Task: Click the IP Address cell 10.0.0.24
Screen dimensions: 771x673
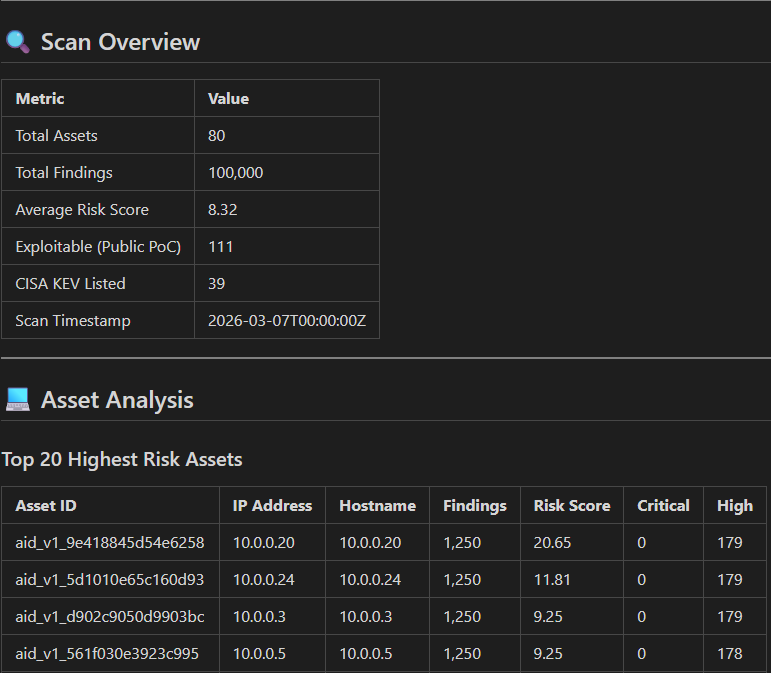Action: (264, 580)
